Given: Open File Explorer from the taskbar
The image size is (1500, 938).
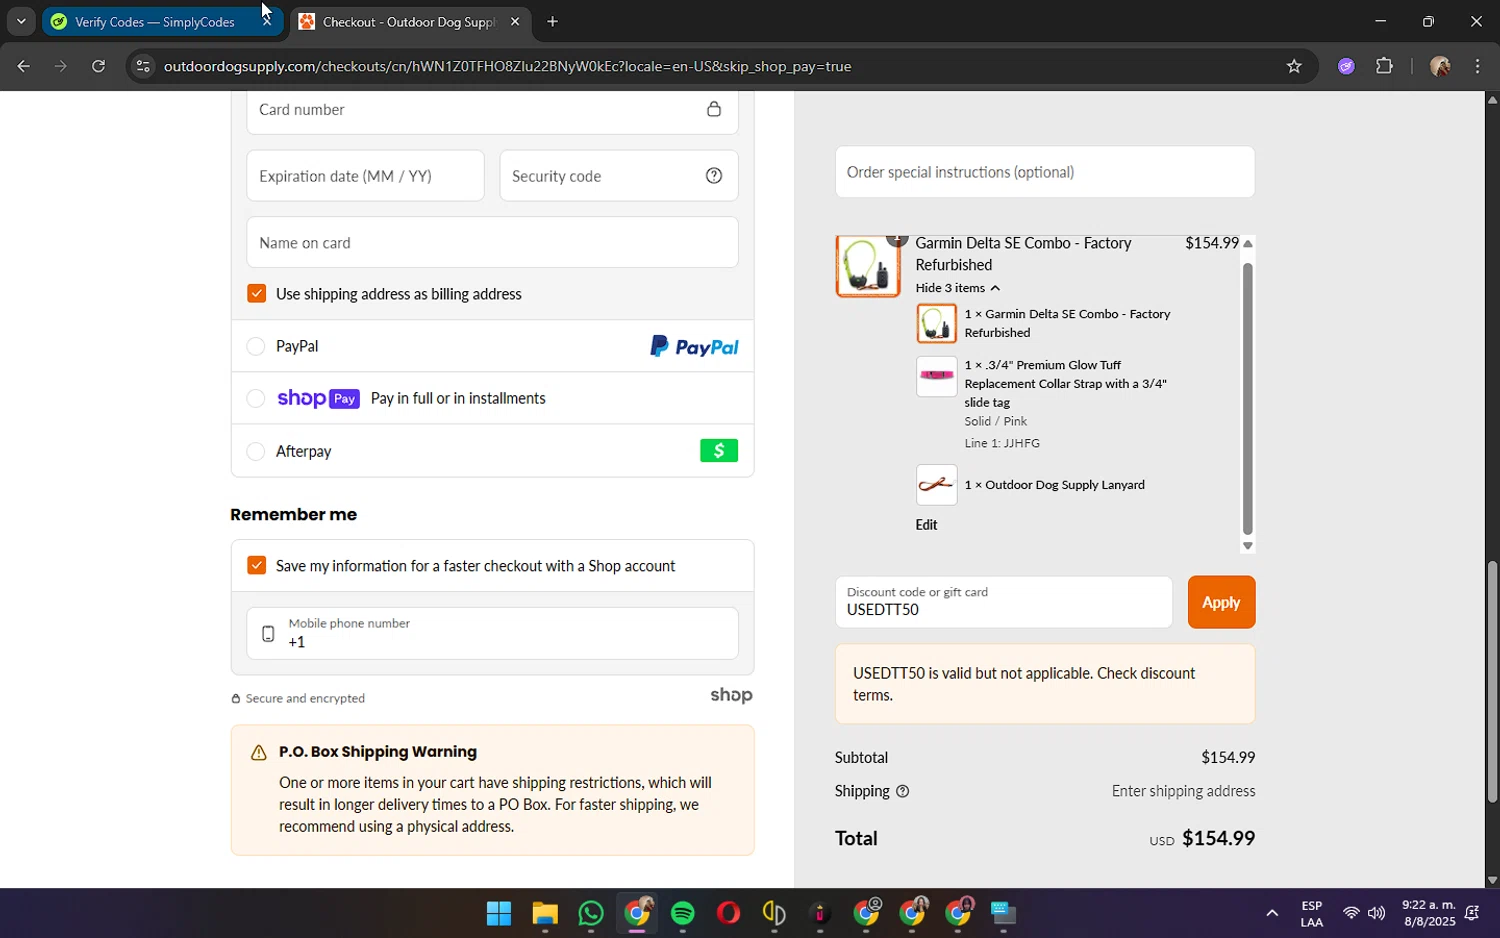Looking at the screenshot, I should click(x=545, y=913).
